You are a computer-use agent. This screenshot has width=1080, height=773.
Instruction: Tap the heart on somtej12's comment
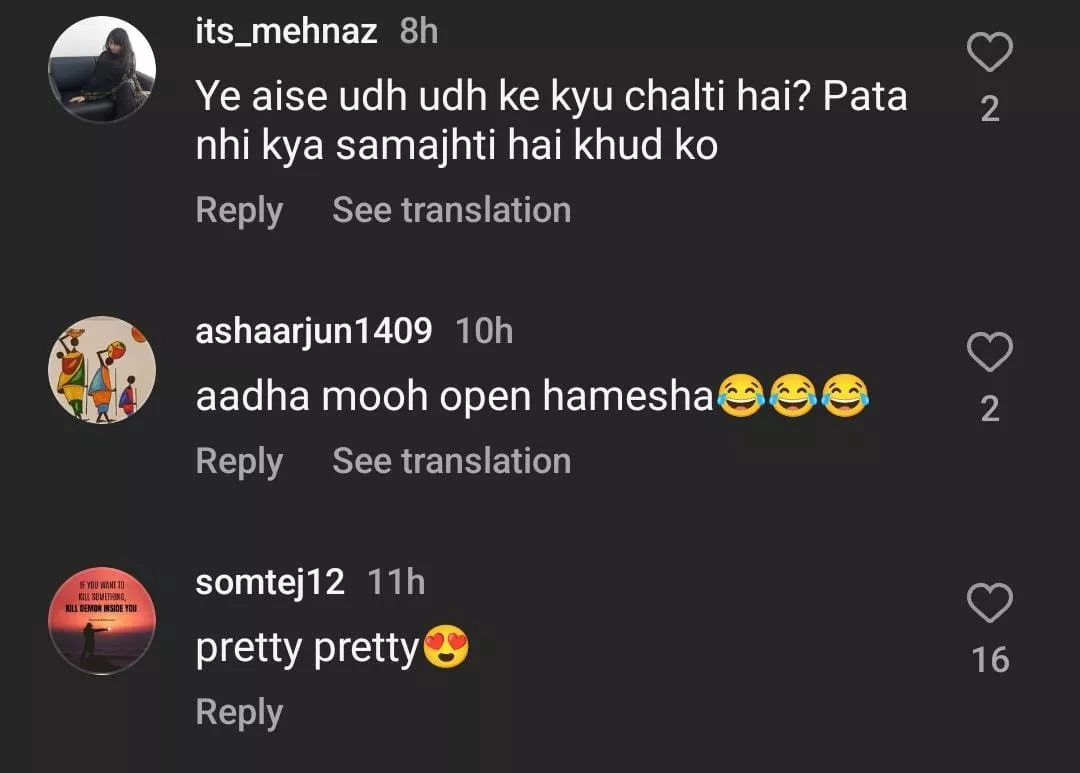pos(990,603)
